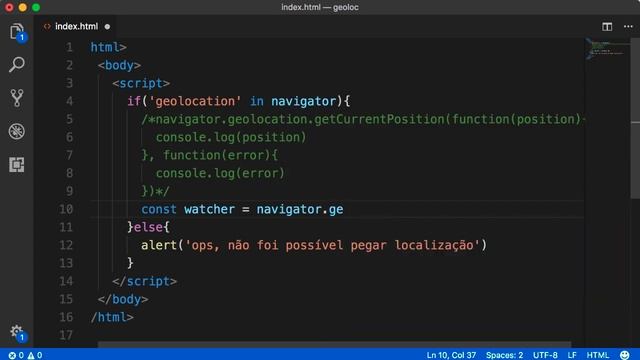Screen dimensions: 640x360
Task: Click the empty line 17 number
Action: 66,335
